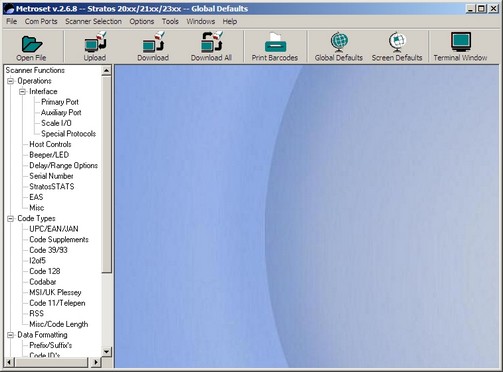This screenshot has height=372, width=503.
Task: Select Code 39/93 in the tree
Action: coord(48,250)
